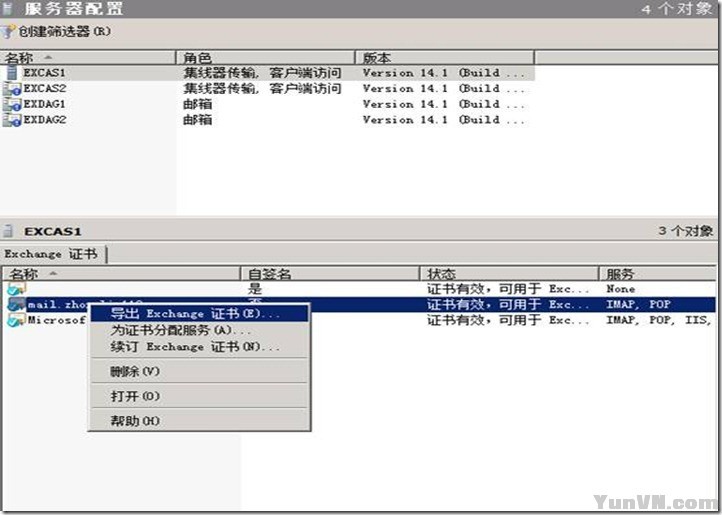The width and height of the screenshot is (722, 515).
Task: Sort certificates by 状态 column header
Action: tap(509, 274)
